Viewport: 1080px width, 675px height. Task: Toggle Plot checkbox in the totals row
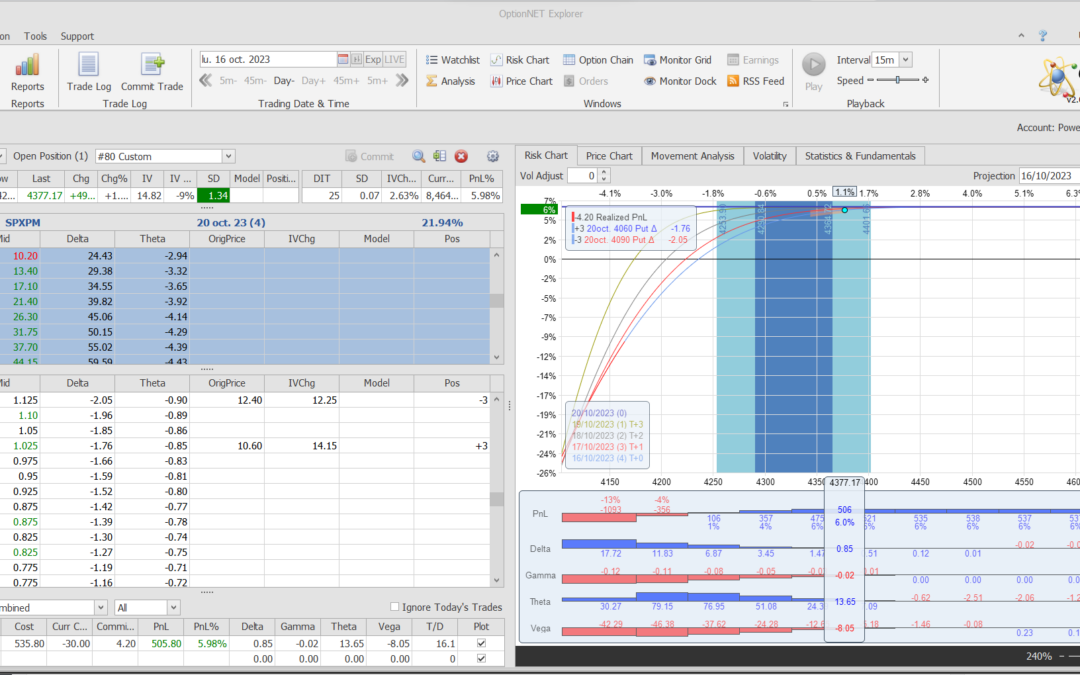482,660
